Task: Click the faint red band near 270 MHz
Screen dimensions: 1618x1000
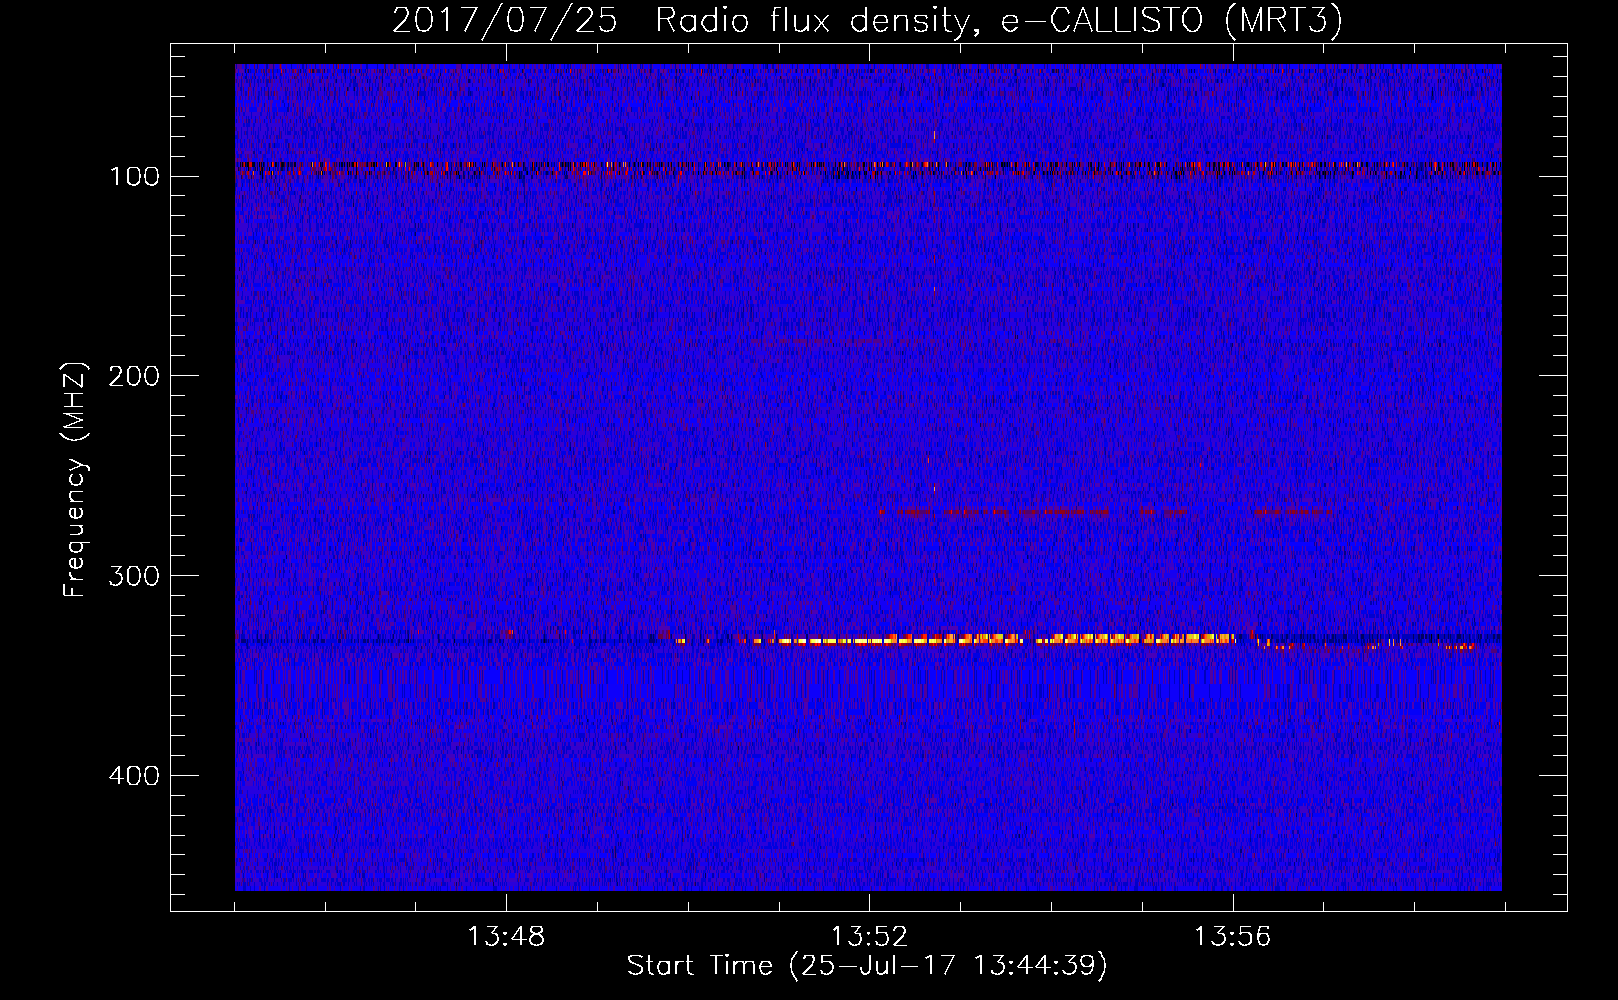Action: [1105, 511]
